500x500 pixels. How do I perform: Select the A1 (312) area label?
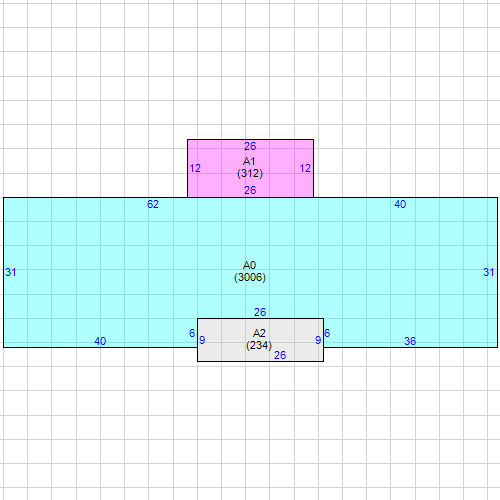pyautogui.click(x=250, y=167)
